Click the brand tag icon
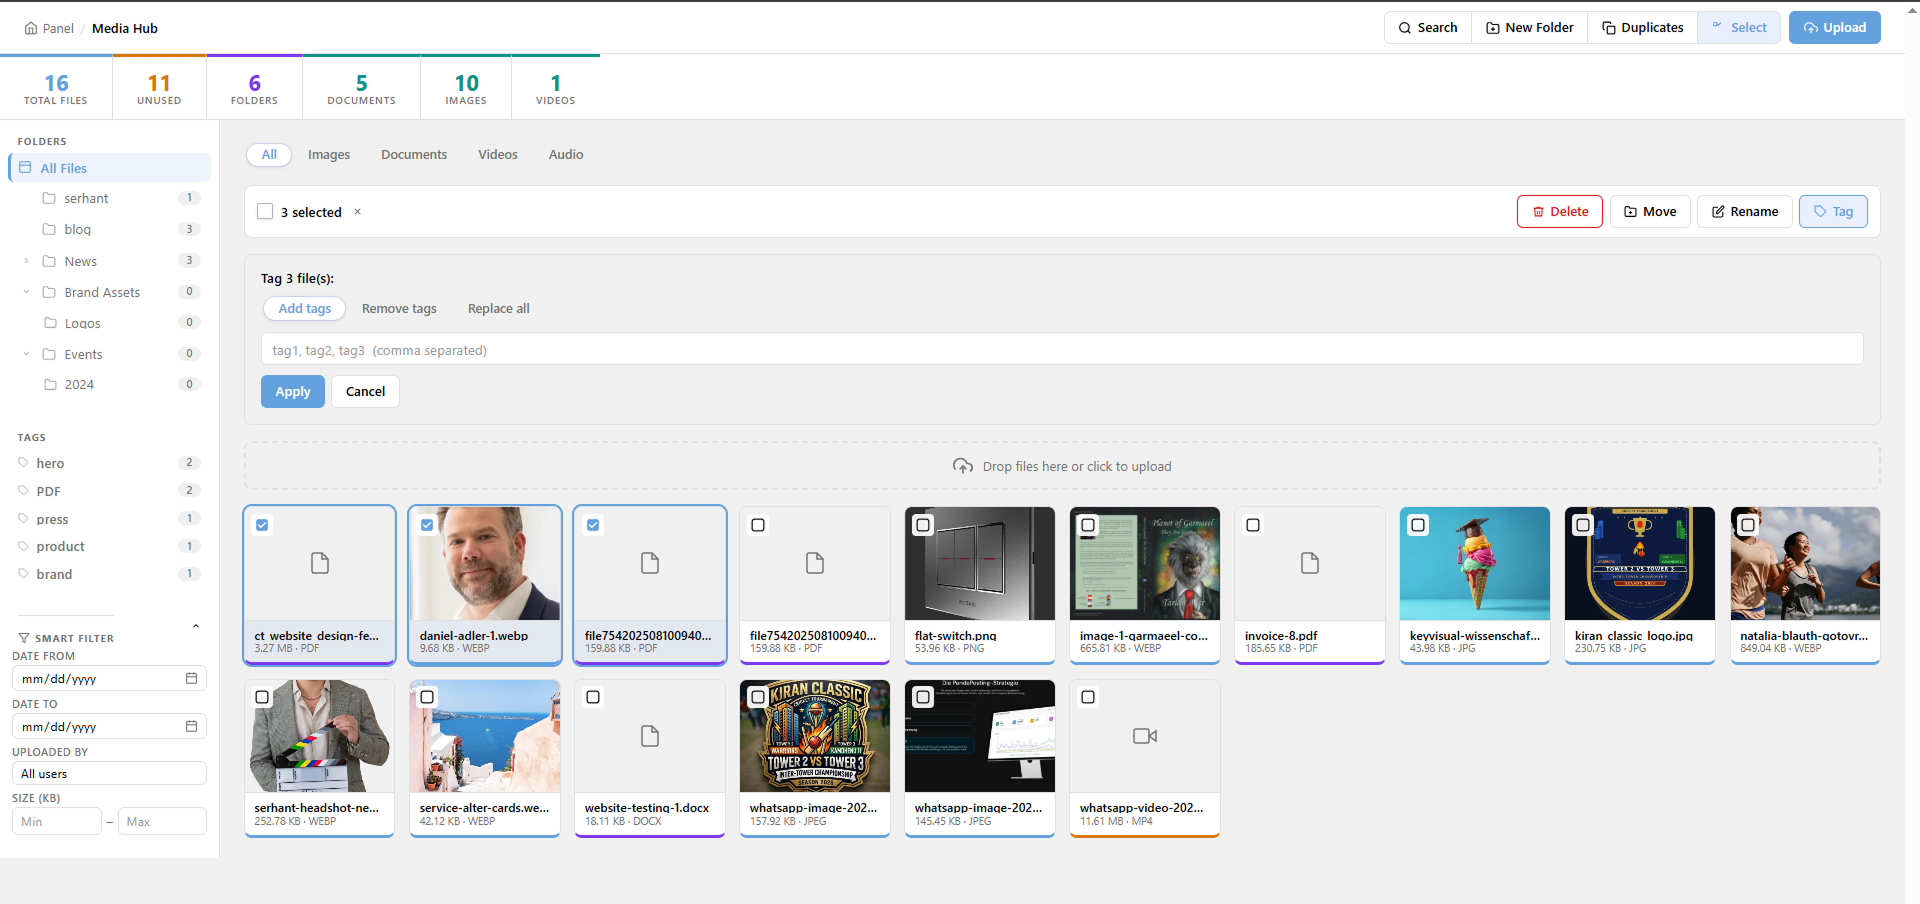 [23, 574]
